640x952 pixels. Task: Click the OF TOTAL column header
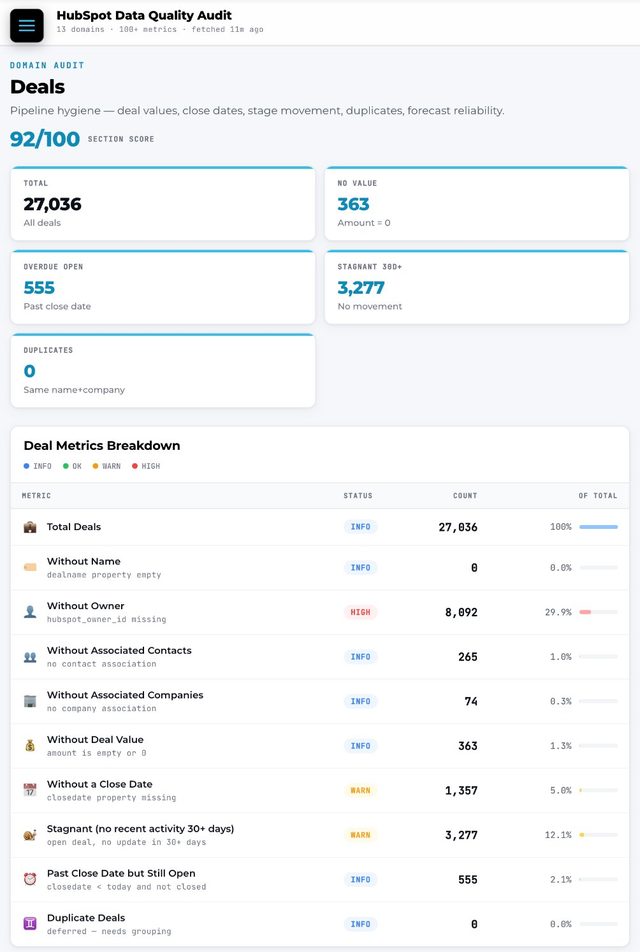coord(597,496)
